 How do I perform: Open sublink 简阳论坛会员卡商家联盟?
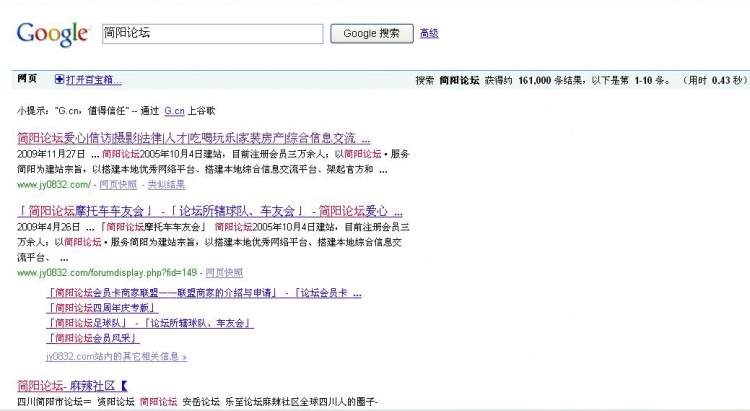(204, 293)
